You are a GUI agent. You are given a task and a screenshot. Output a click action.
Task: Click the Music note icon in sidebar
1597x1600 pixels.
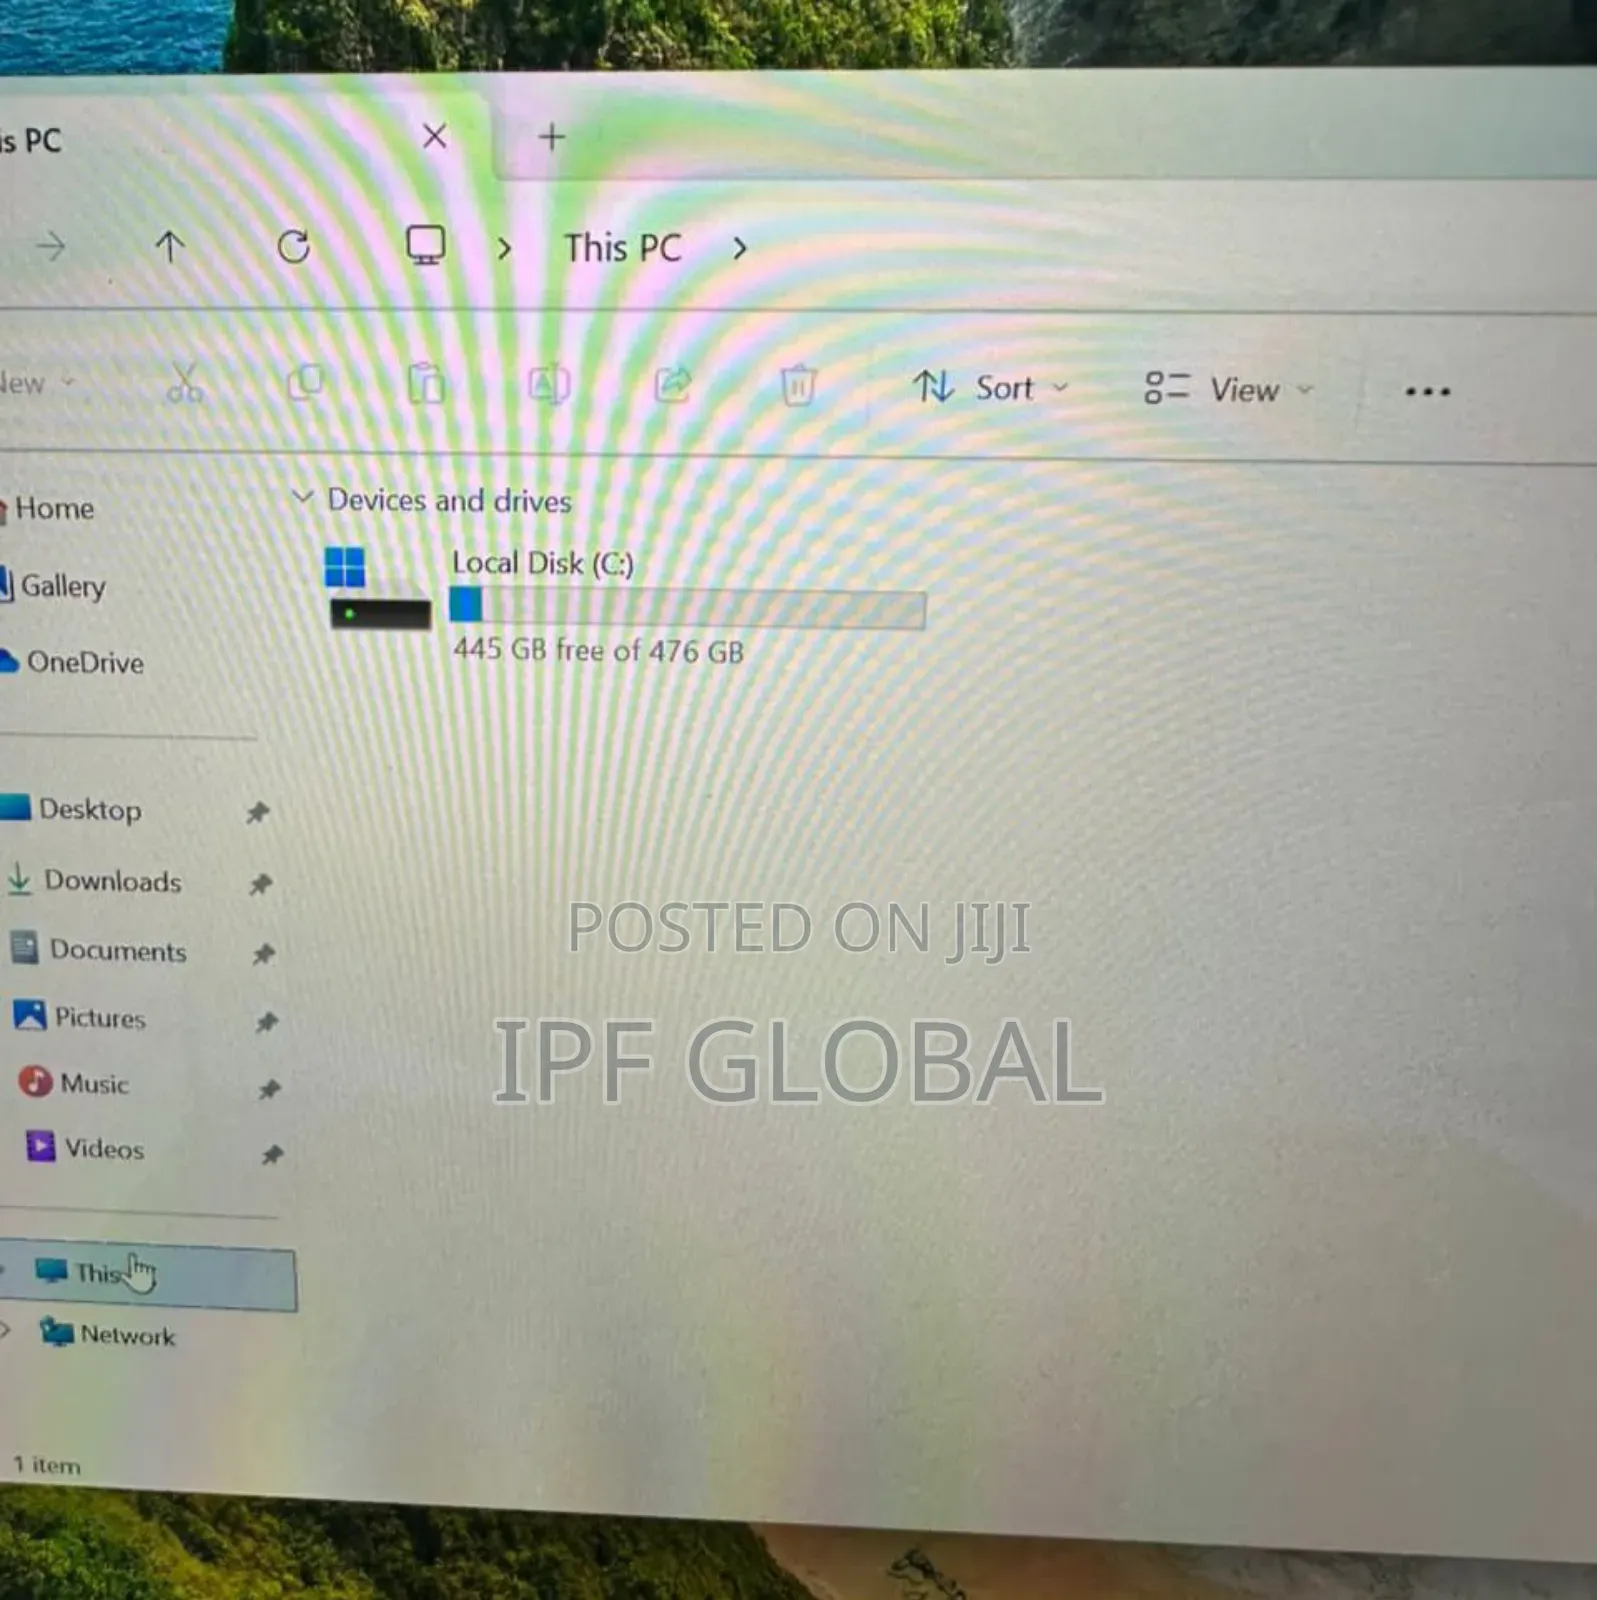pyautogui.click(x=36, y=1081)
